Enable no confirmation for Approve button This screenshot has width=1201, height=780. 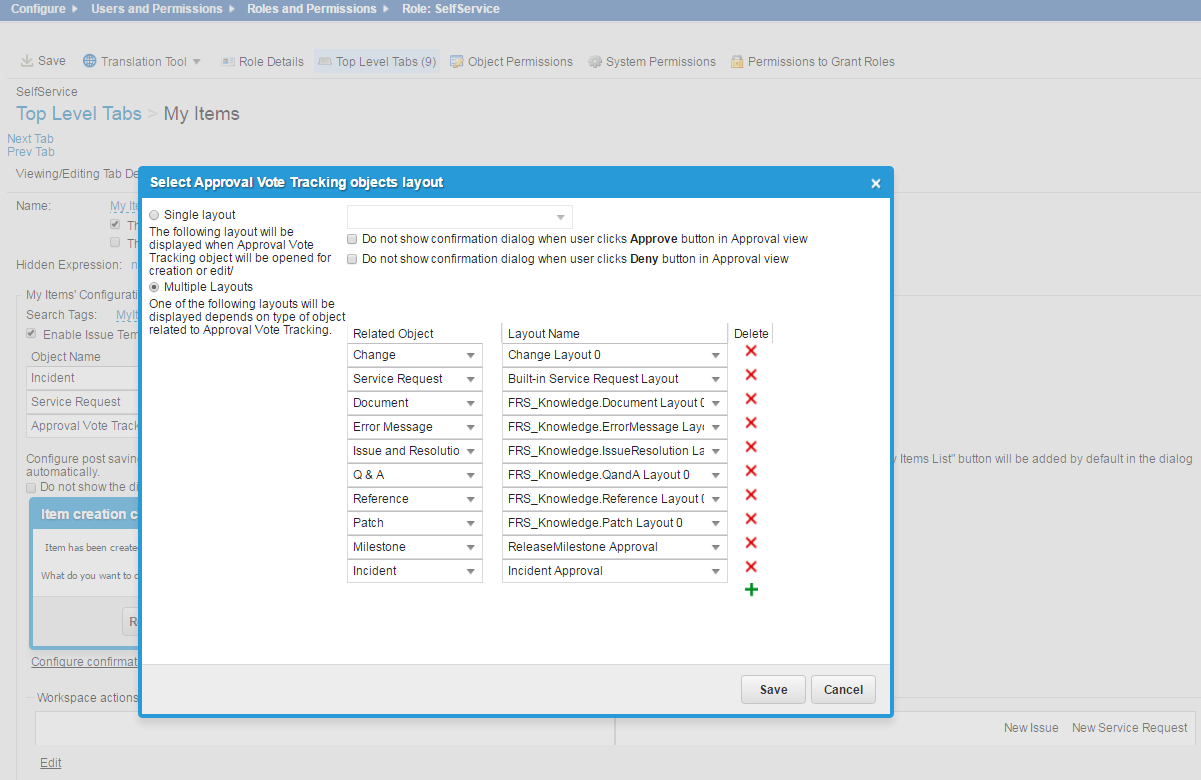tap(352, 239)
